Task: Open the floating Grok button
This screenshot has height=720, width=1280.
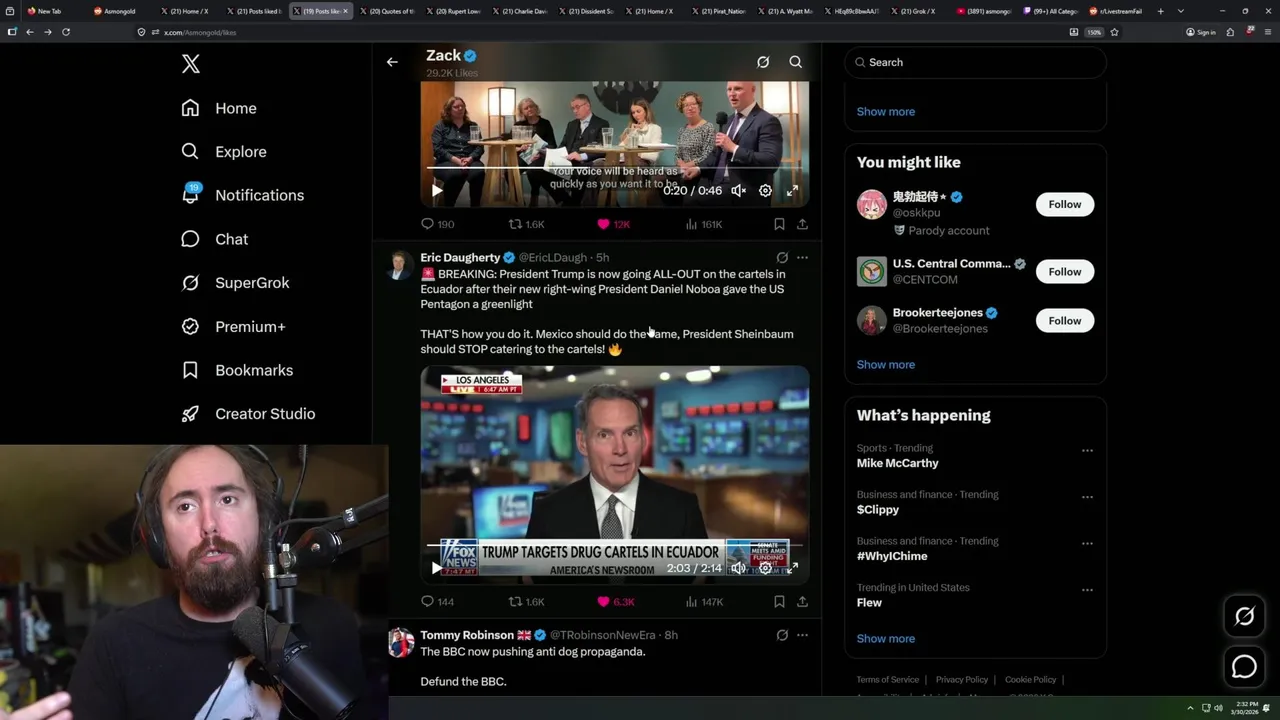Action: [x=1244, y=617]
